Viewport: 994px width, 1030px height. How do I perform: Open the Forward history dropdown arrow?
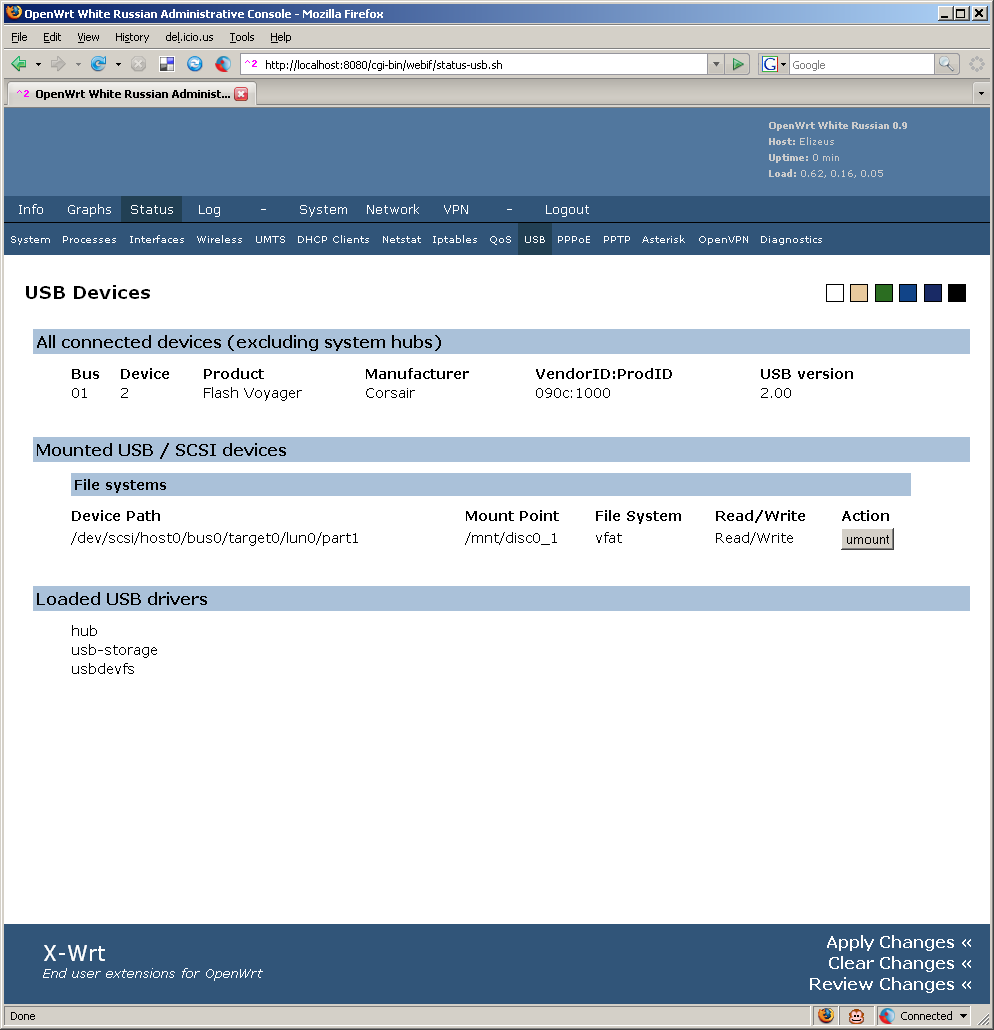pyautogui.click(x=78, y=64)
